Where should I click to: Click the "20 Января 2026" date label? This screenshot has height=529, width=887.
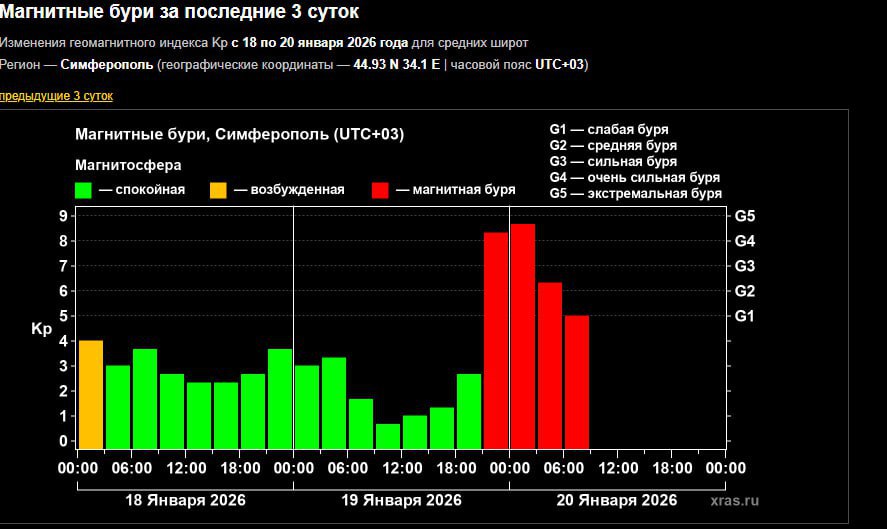click(617, 500)
